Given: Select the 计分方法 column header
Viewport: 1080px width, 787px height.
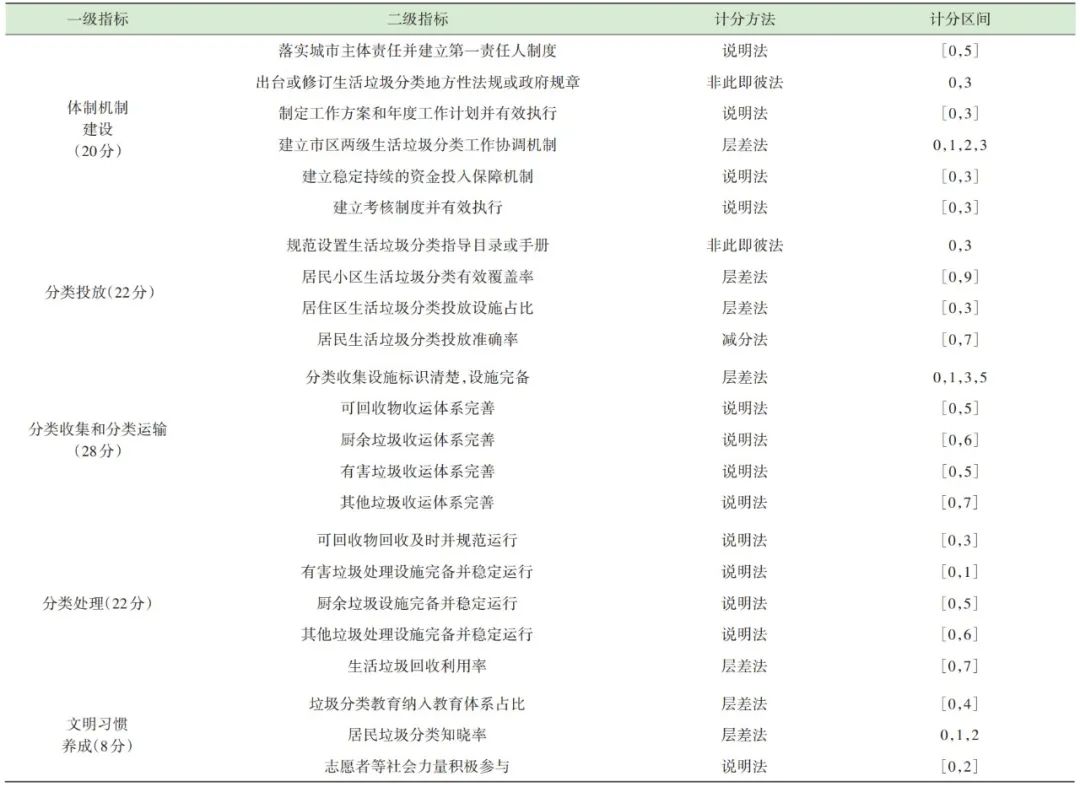Looking at the screenshot, I should (745, 19).
